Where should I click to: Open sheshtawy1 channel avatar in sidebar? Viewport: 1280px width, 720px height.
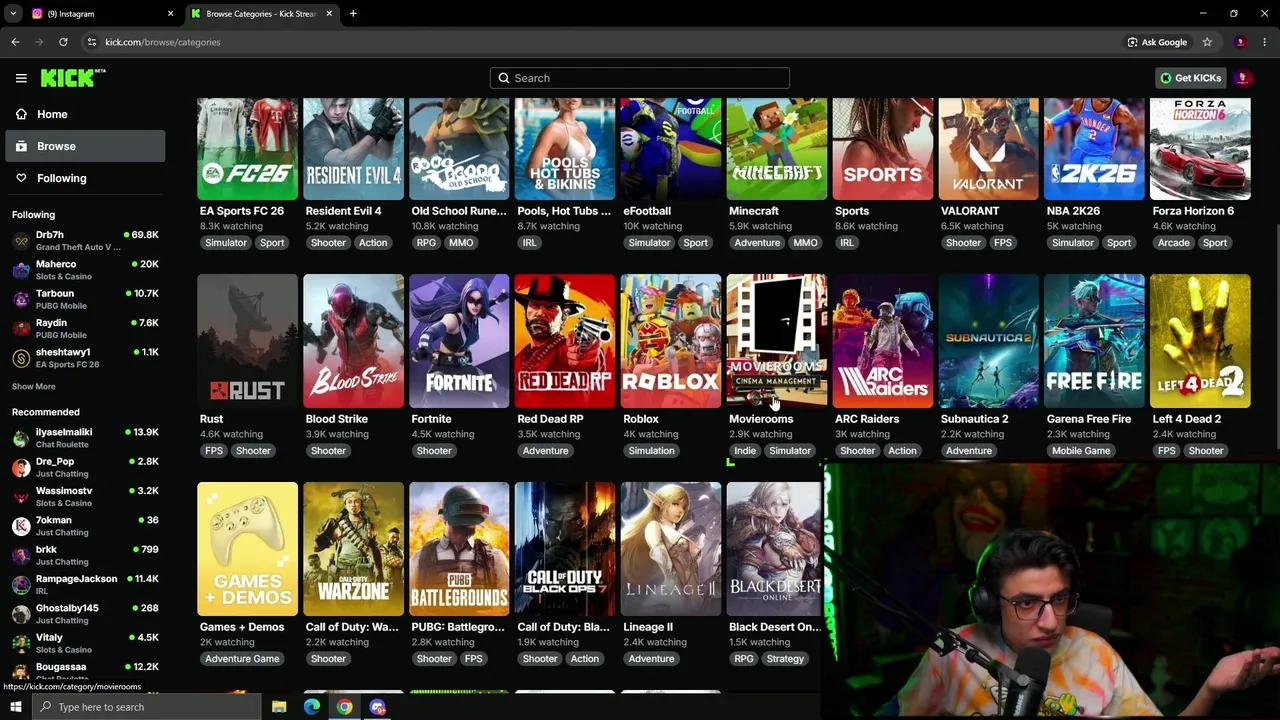pos(21,358)
